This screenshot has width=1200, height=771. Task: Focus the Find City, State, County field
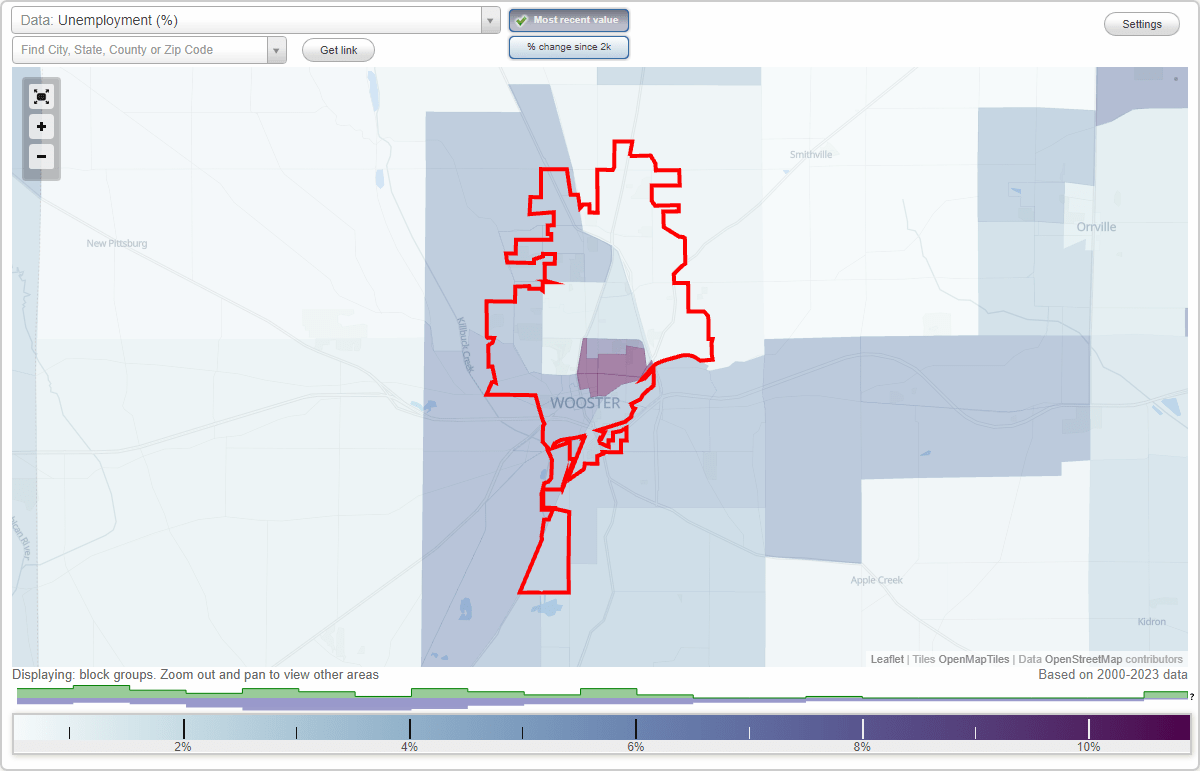(140, 50)
